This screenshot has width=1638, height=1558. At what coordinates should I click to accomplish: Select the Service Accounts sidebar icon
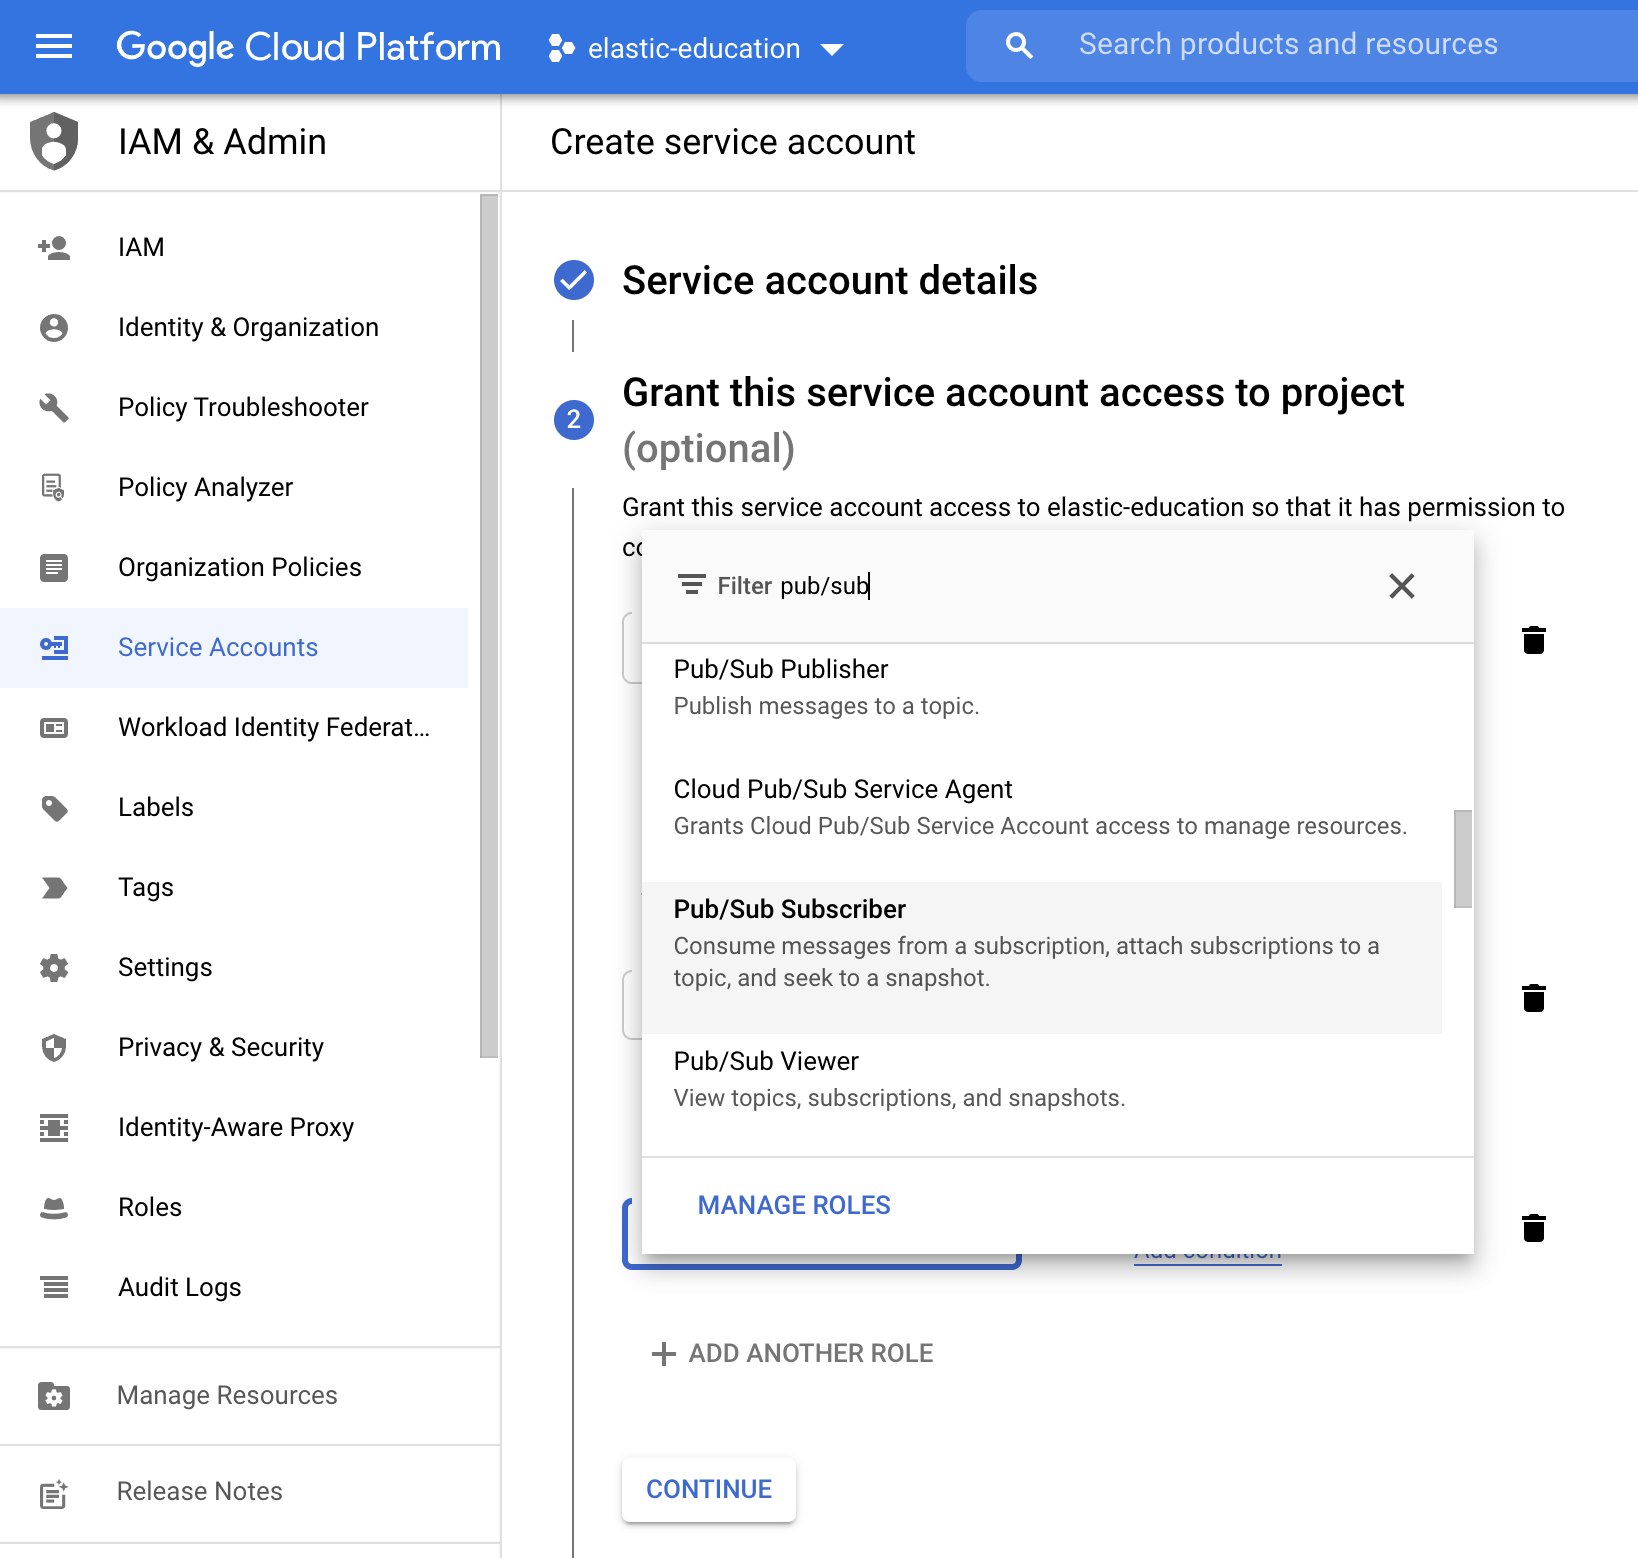tap(53, 648)
